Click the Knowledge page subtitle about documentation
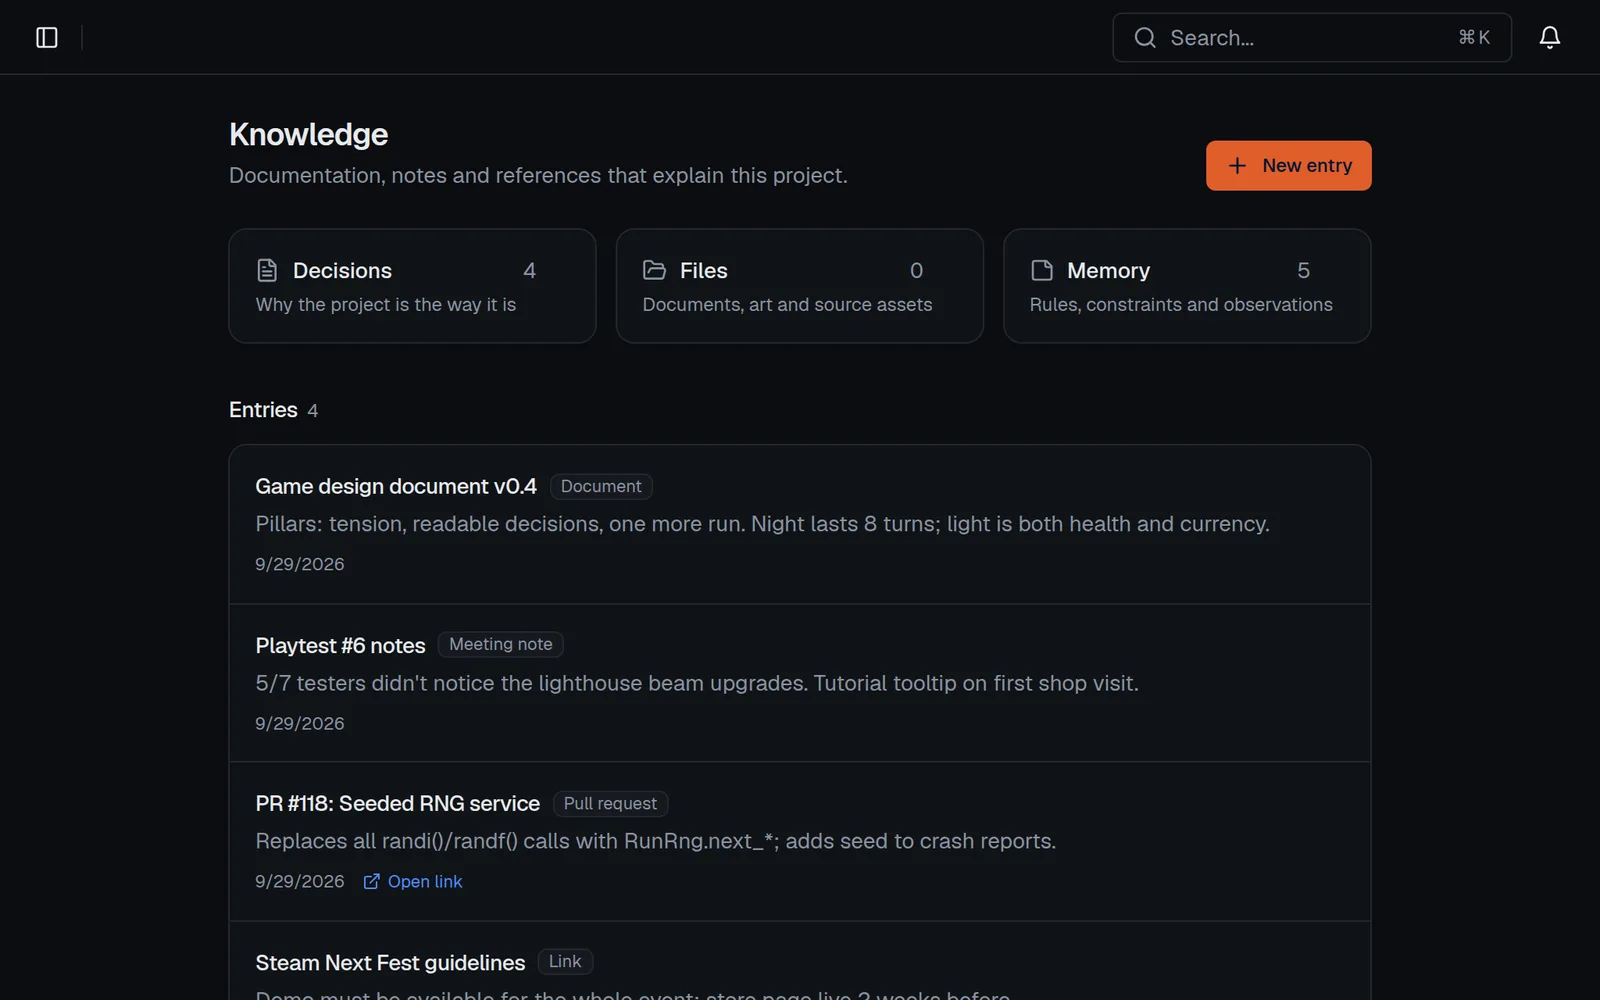Screen dimensions: 1600x1000 (x=538, y=176)
